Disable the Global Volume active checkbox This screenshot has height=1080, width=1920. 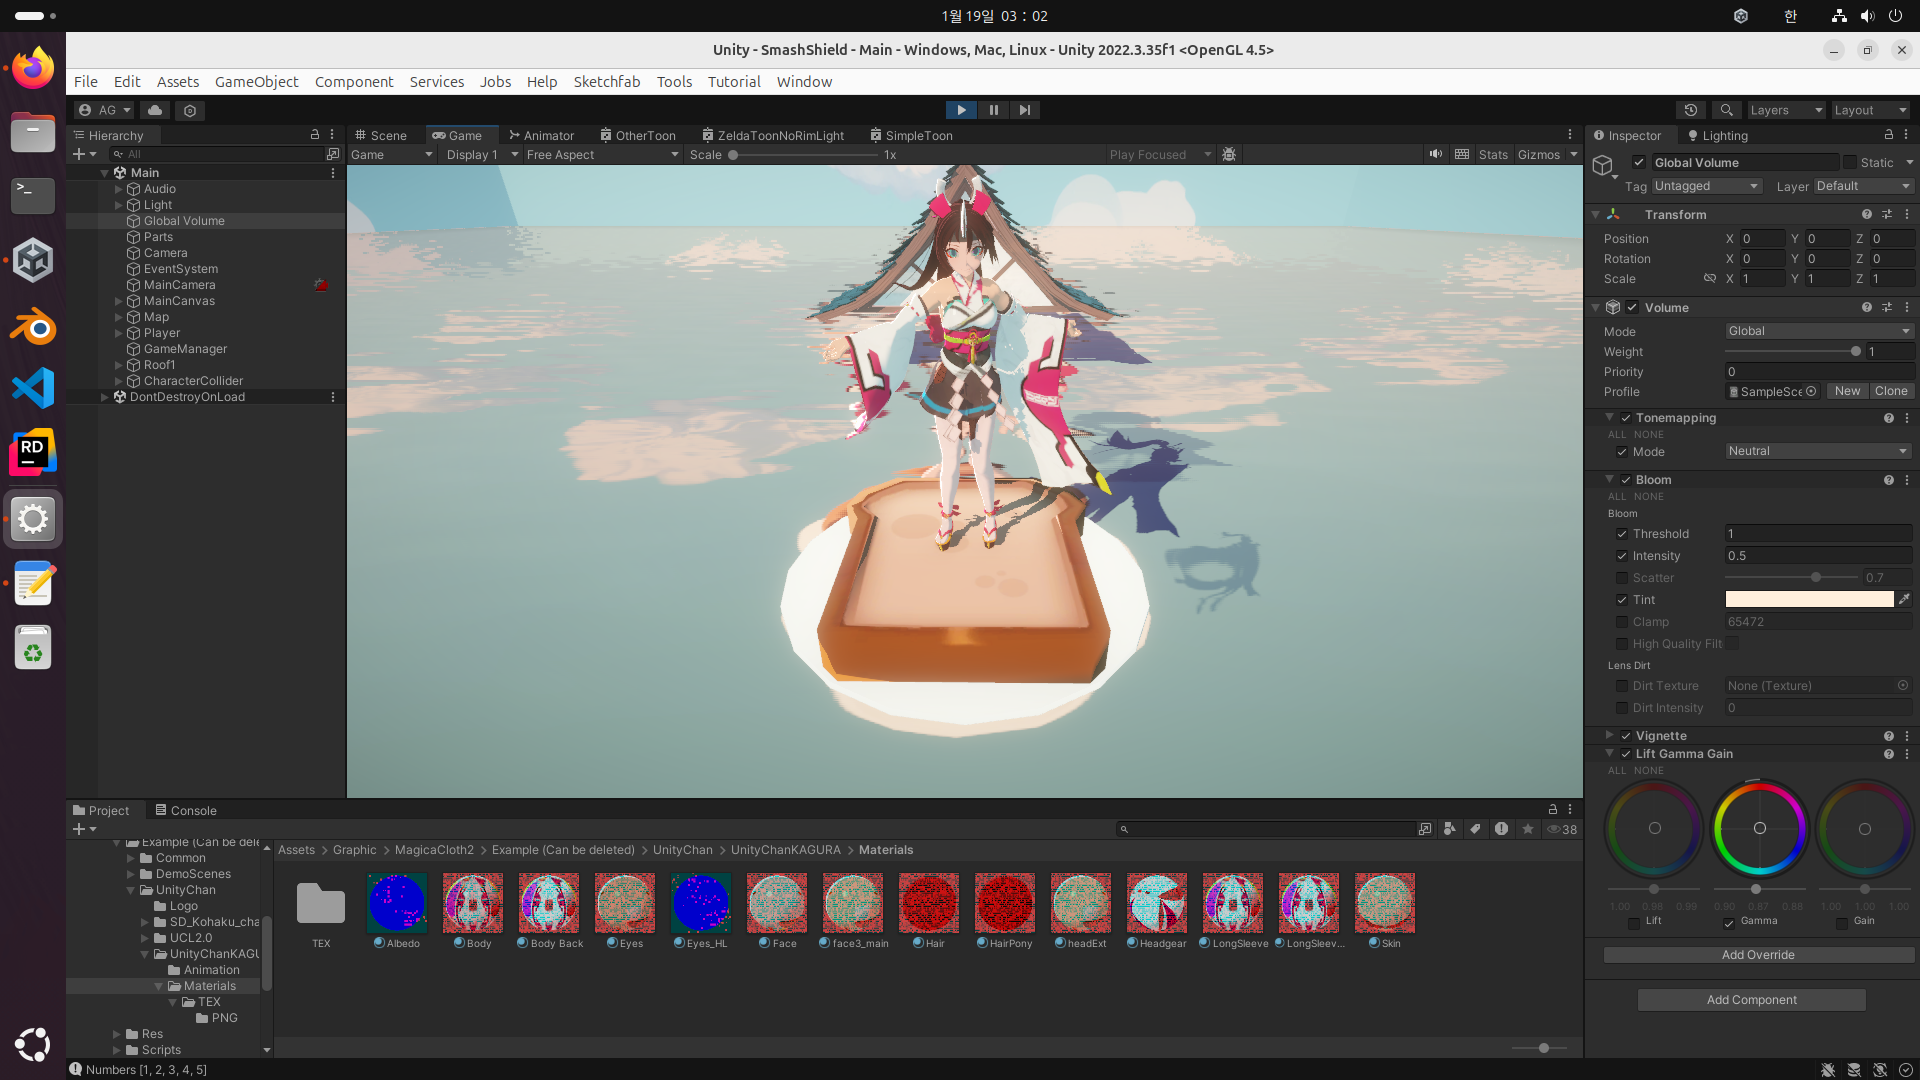pos(1638,162)
